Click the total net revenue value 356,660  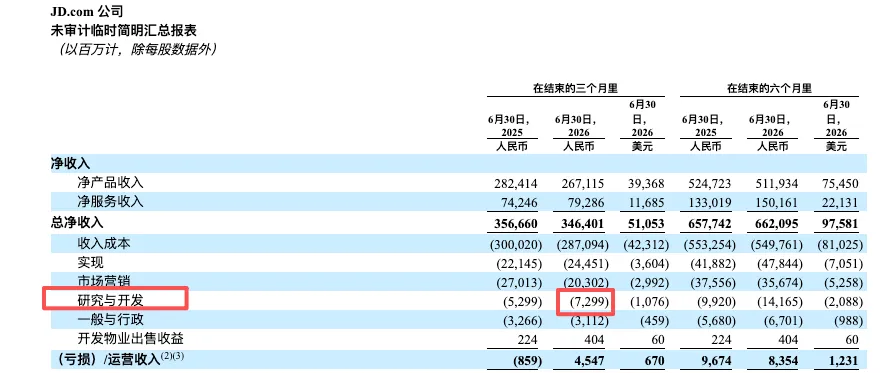pos(515,225)
